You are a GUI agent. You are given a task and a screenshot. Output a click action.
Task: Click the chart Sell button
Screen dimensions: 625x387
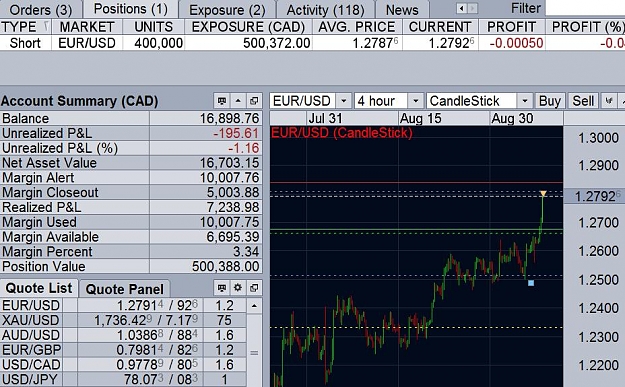pos(583,101)
